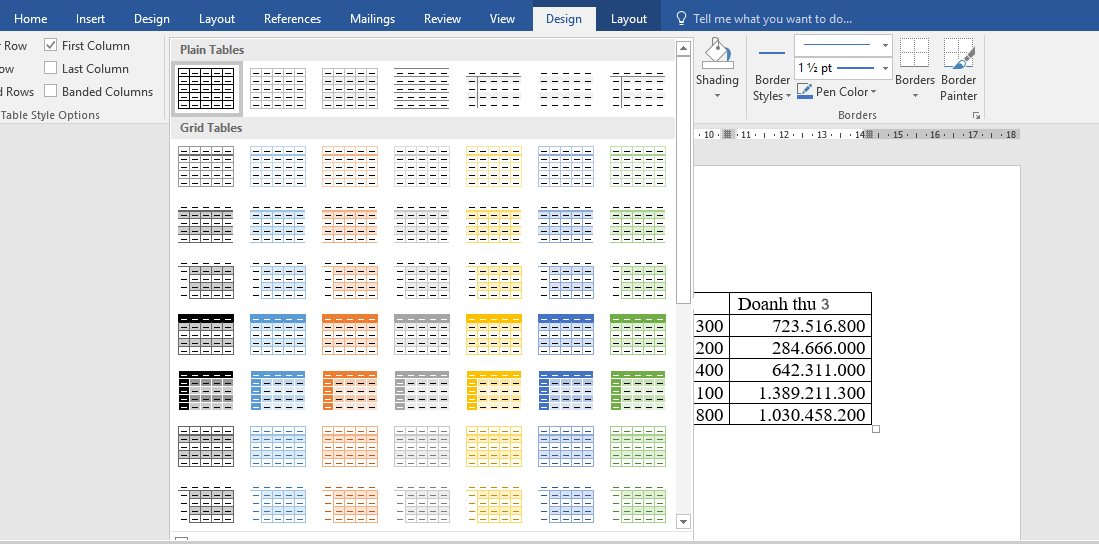
Task: Open the 1 ½ pt line weight dropdown
Action: [885, 69]
